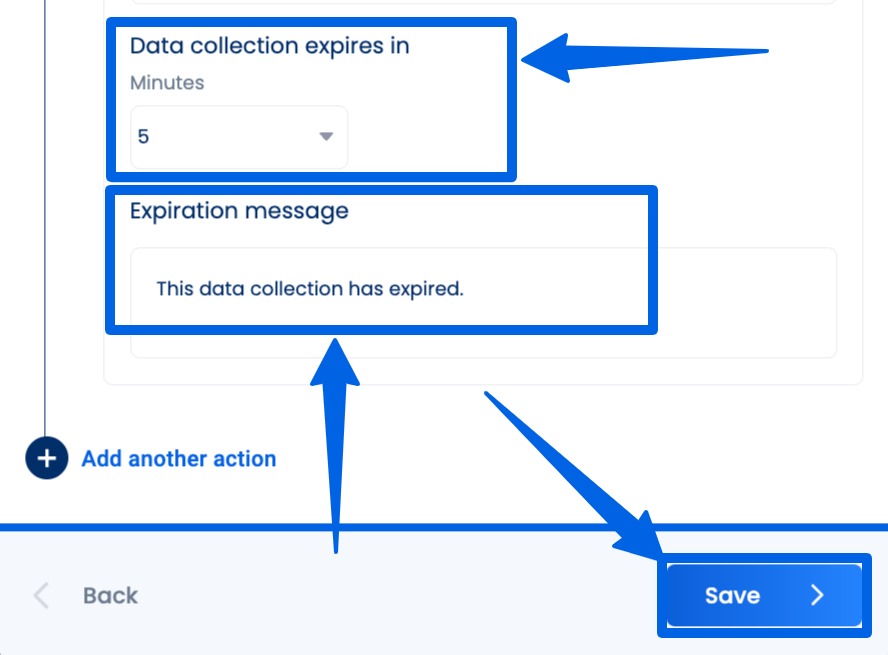Select the left chevron next to Back

pyautogui.click(x=39, y=595)
